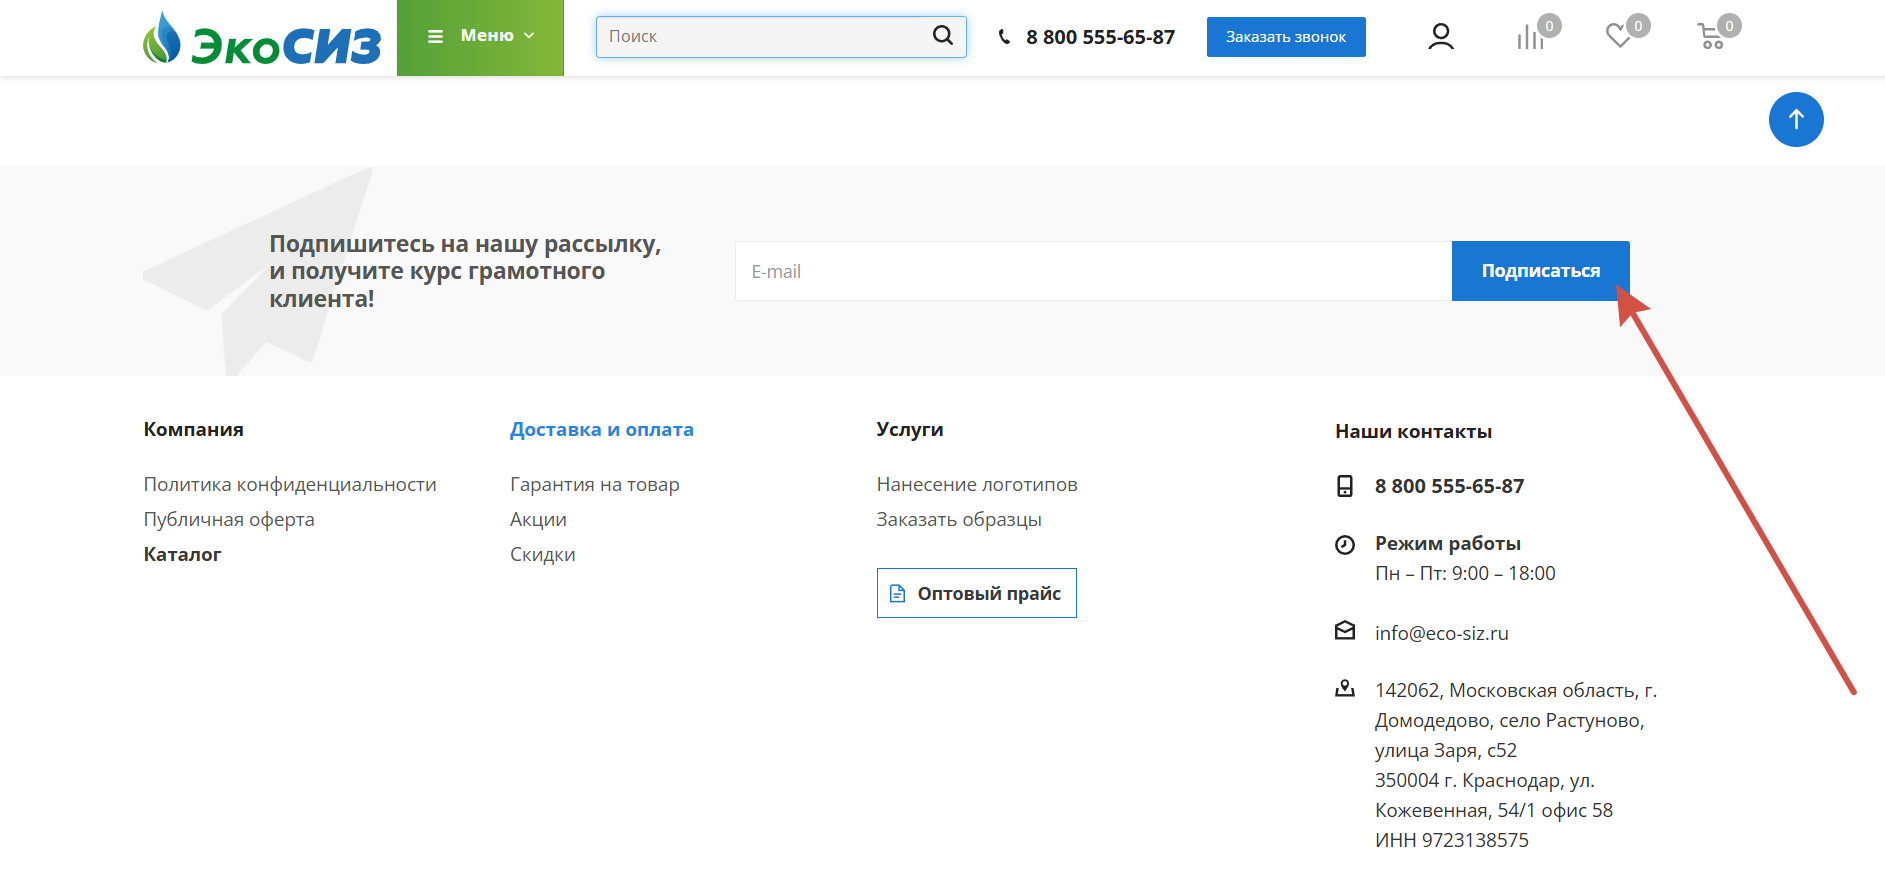Open the user account icon
Image resolution: width=1885 pixels, height=896 pixels.
click(1441, 37)
